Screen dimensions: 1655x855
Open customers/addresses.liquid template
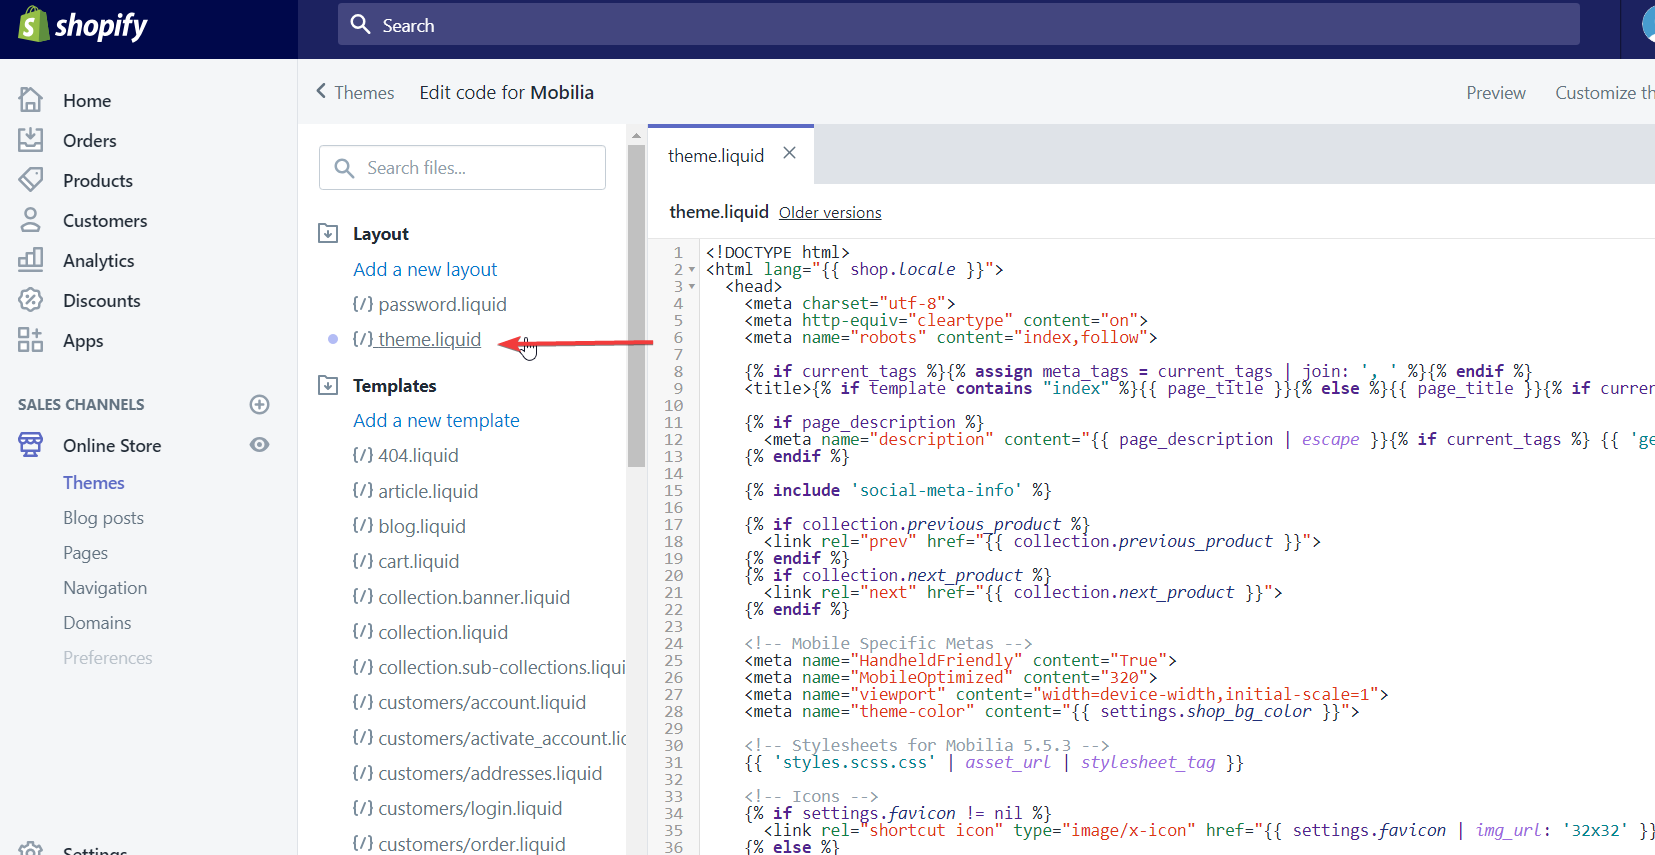pyautogui.click(x=490, y=773)
